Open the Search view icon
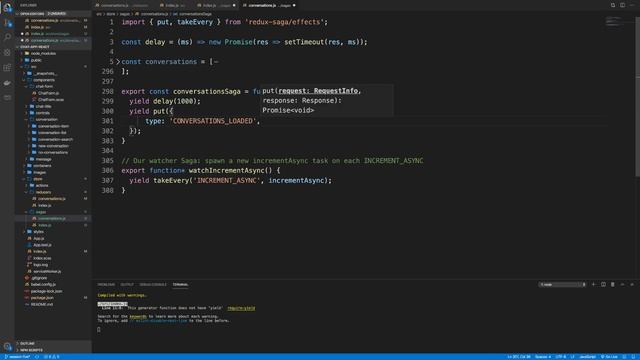Image resolution: width=640 pixels, height=360 pixels. pyautogui.click(x=7, y=37)
